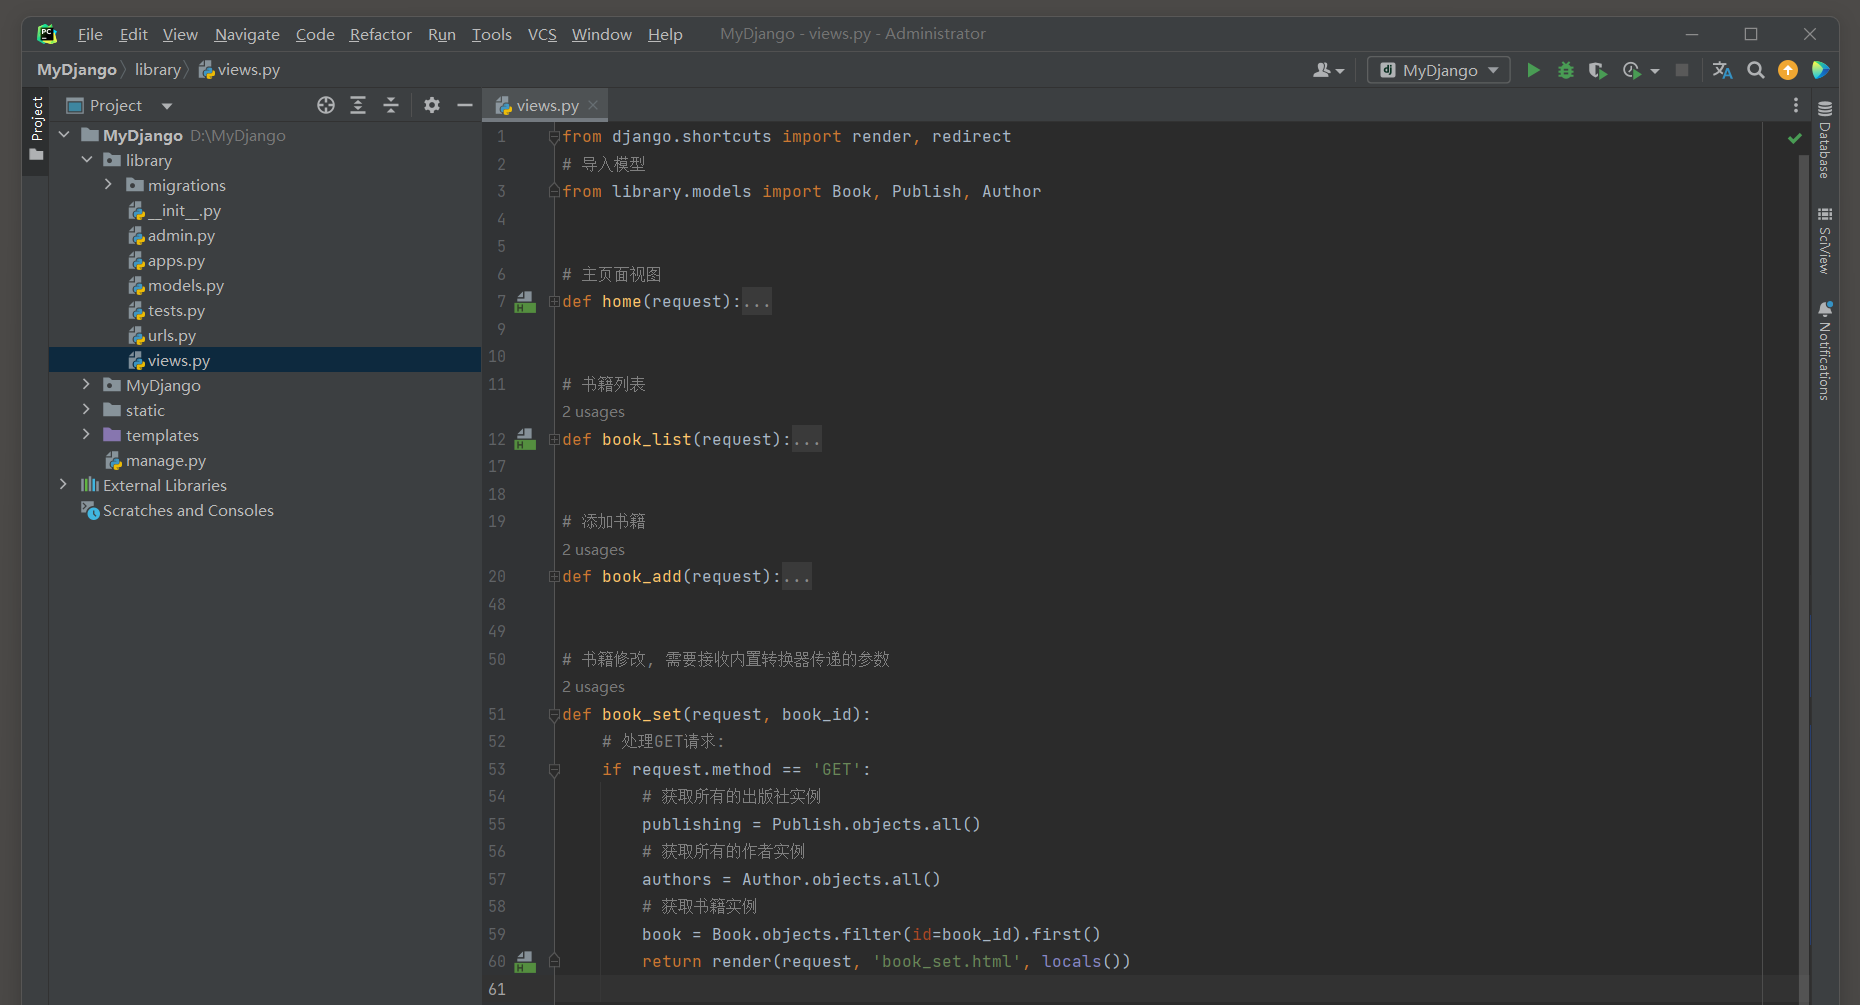This screenshot has height=1005, width=1860.
Task: Click the Stop square button
Action: point(1682,70)
